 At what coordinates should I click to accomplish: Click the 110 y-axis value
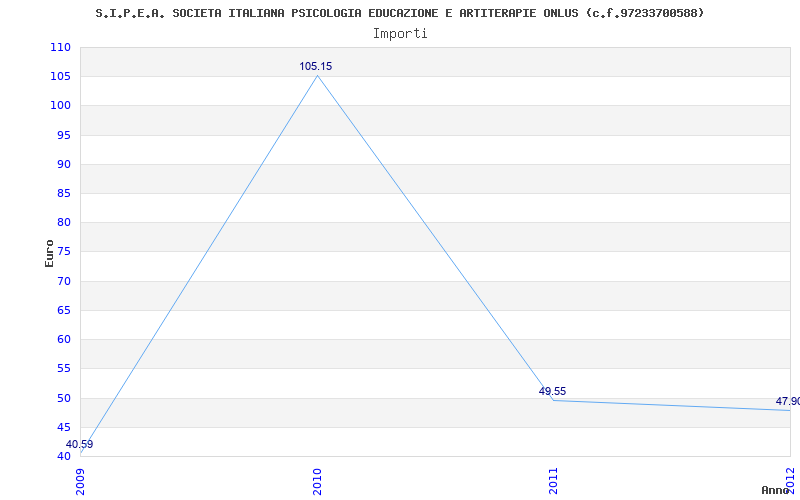click(60, 47)
